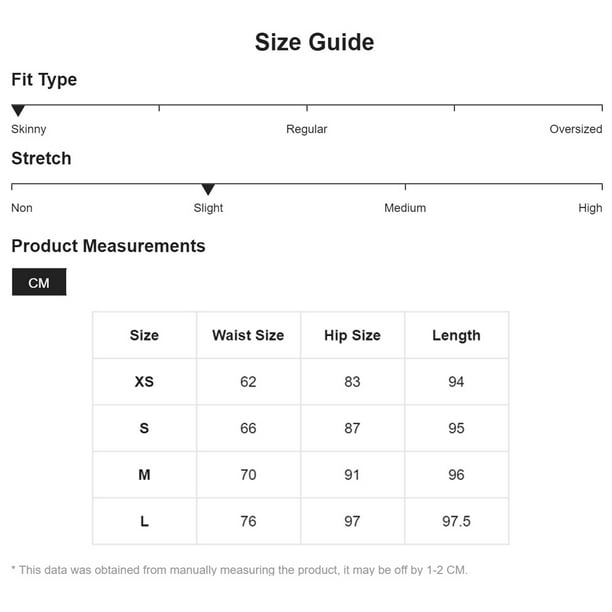
Task: Select the Length column header
Action: point(456,336)
